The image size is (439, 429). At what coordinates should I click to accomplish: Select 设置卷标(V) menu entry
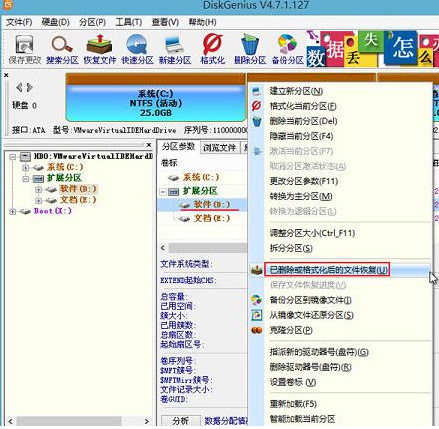(293, 382)
